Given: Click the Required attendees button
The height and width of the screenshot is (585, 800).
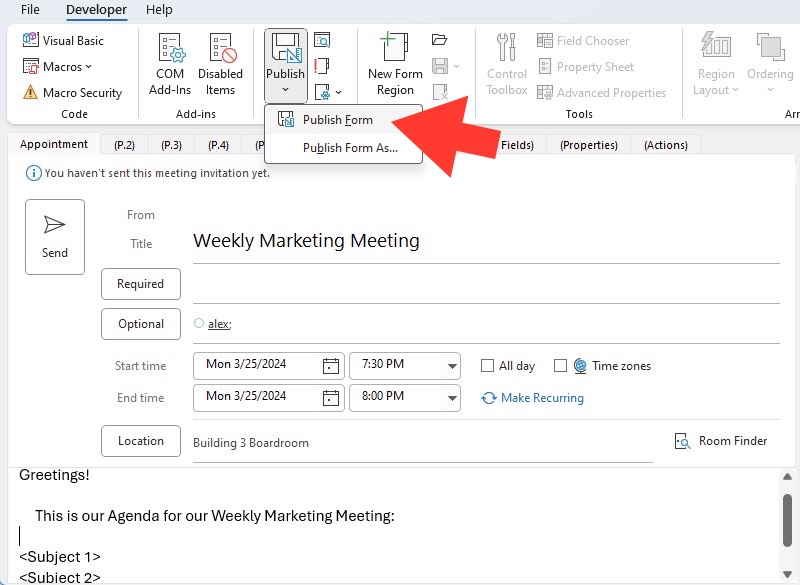Looking at the screenshot, I should [141, 284].
